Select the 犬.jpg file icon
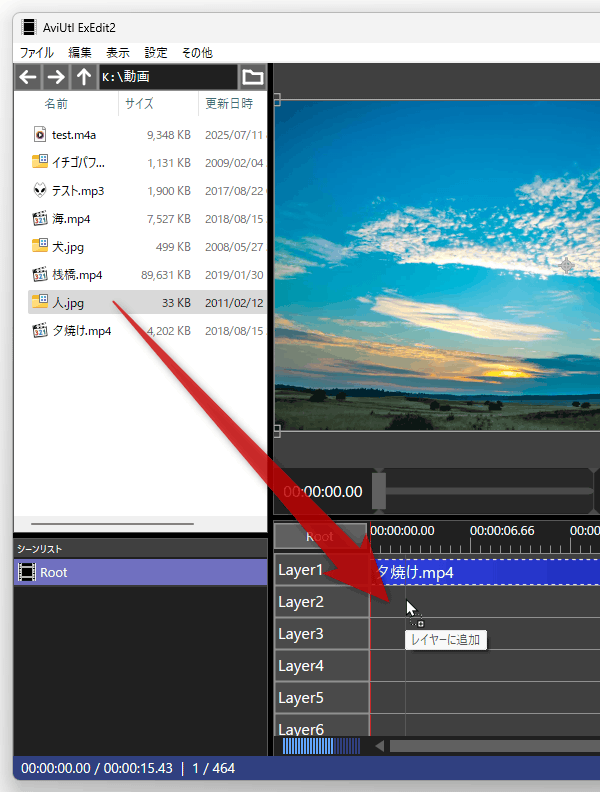The height and width of the screenshot is (792, 600). coord(40,246)
